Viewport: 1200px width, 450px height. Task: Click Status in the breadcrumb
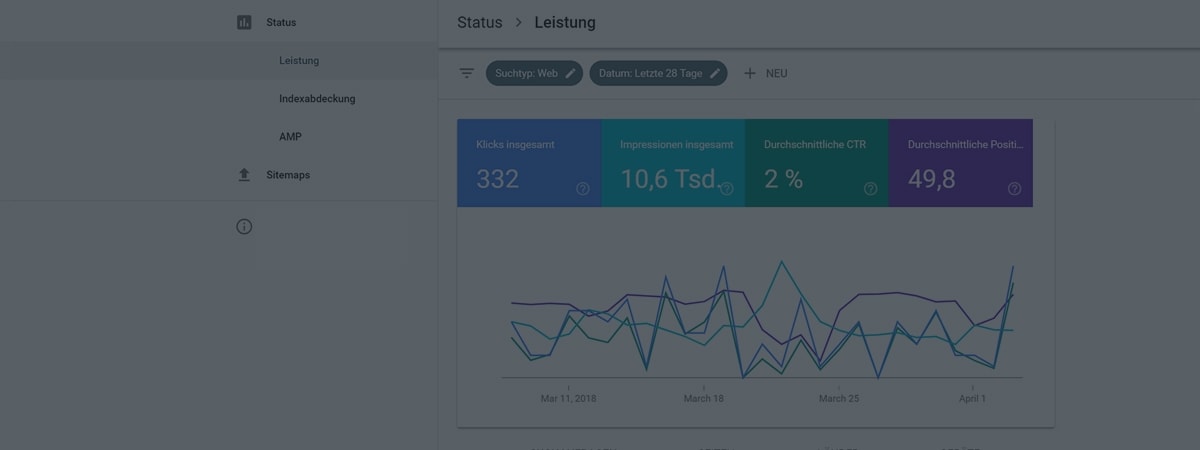[x=480, y=22]
